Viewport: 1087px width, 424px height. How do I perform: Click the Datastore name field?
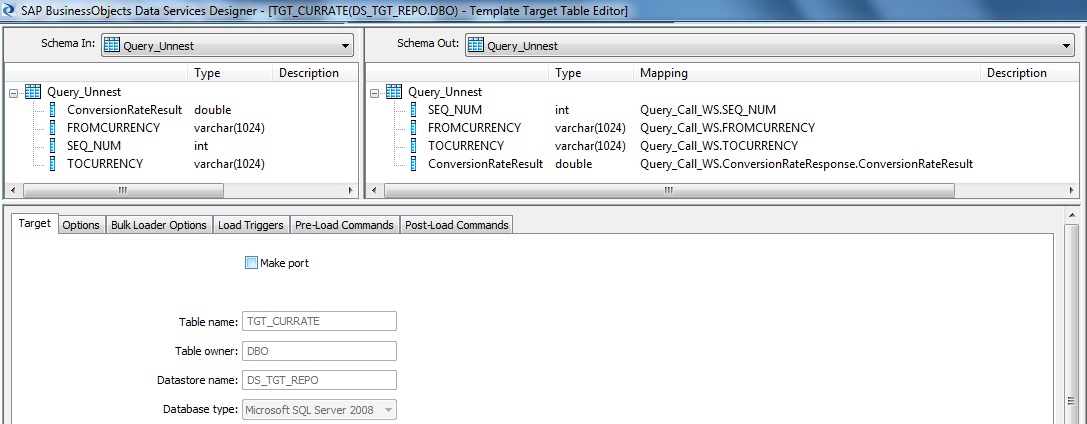319,380
